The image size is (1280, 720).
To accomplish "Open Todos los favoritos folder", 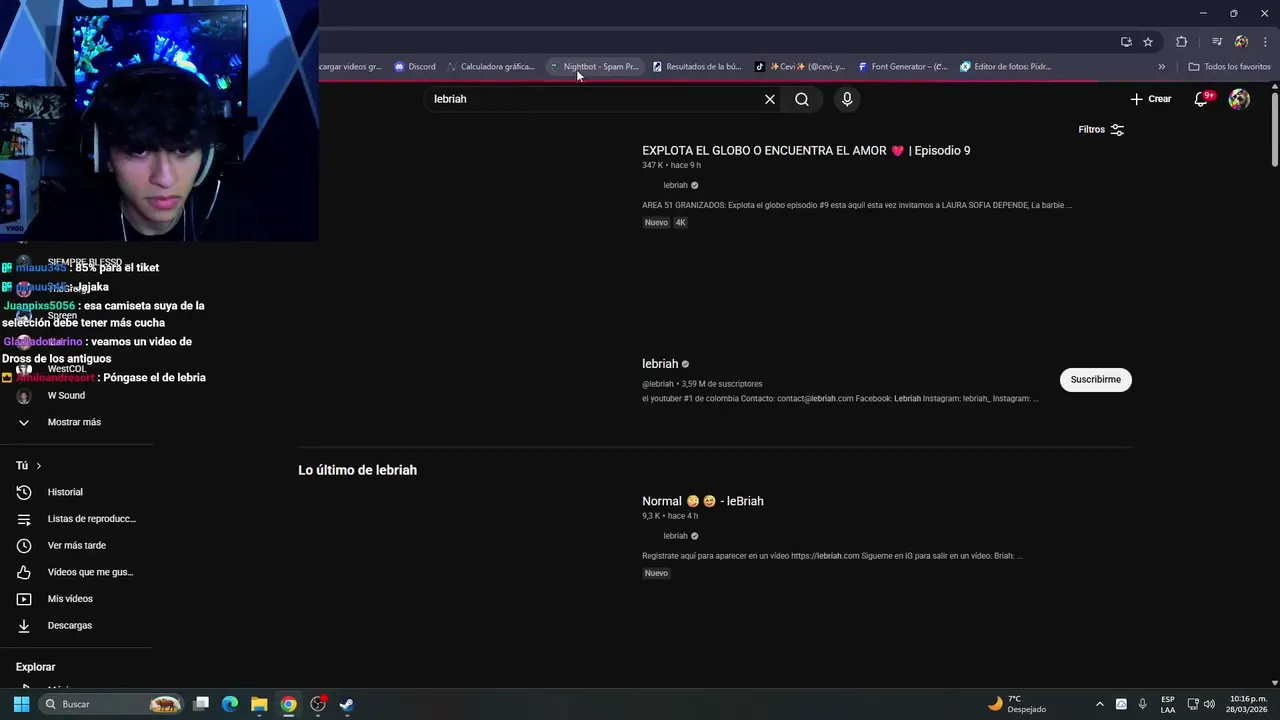I will click(x=1229, y=67).
